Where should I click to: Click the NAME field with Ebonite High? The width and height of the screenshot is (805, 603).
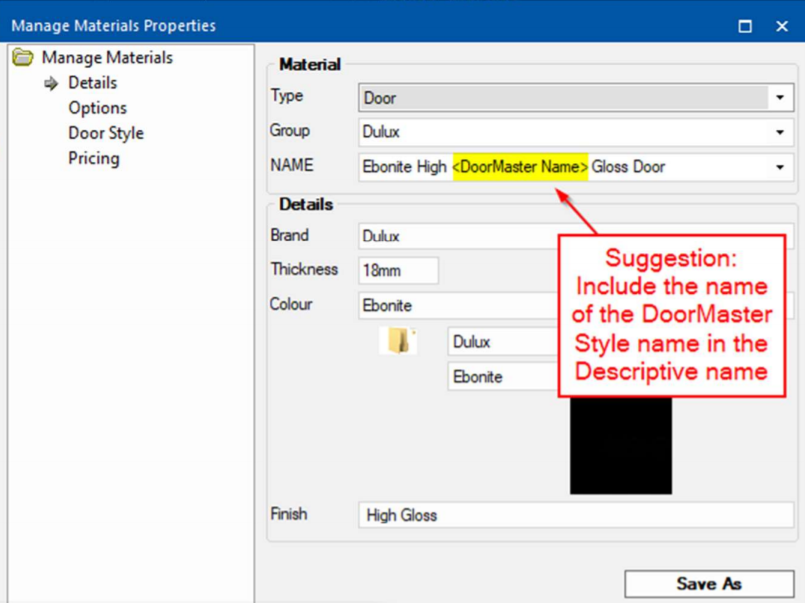pyautogui.click(x=576, y=167)
